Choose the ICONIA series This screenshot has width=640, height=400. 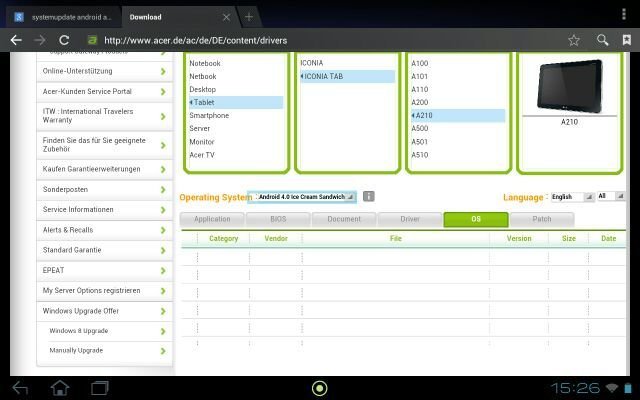click(x=312, y=63)
